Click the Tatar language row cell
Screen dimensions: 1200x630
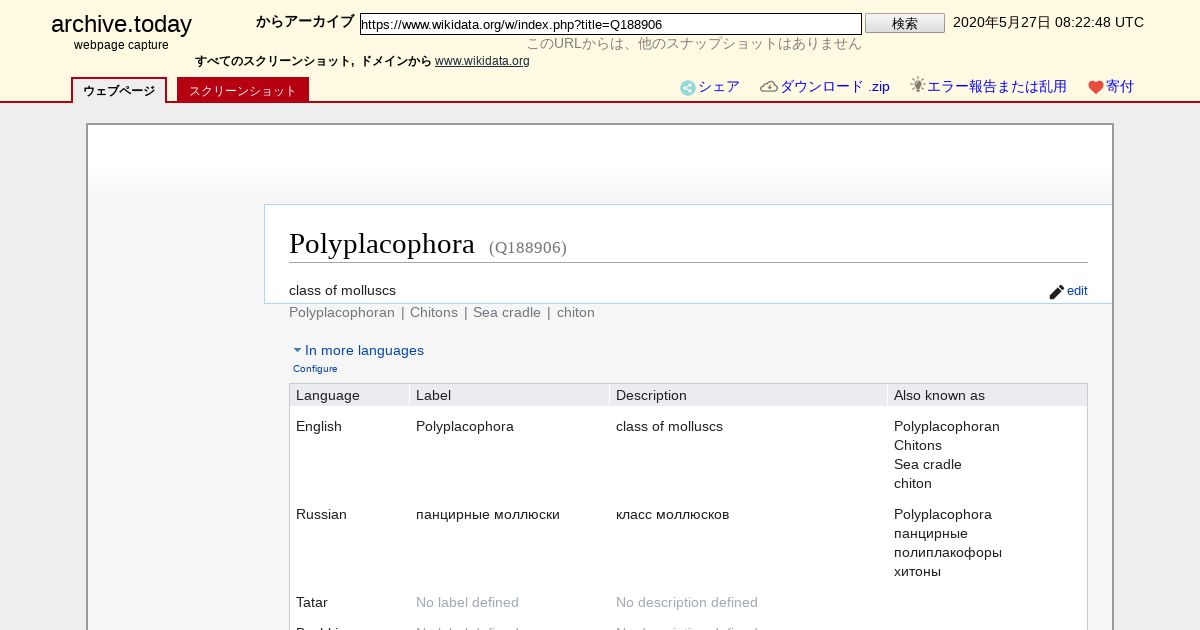[x=312, y=603]
